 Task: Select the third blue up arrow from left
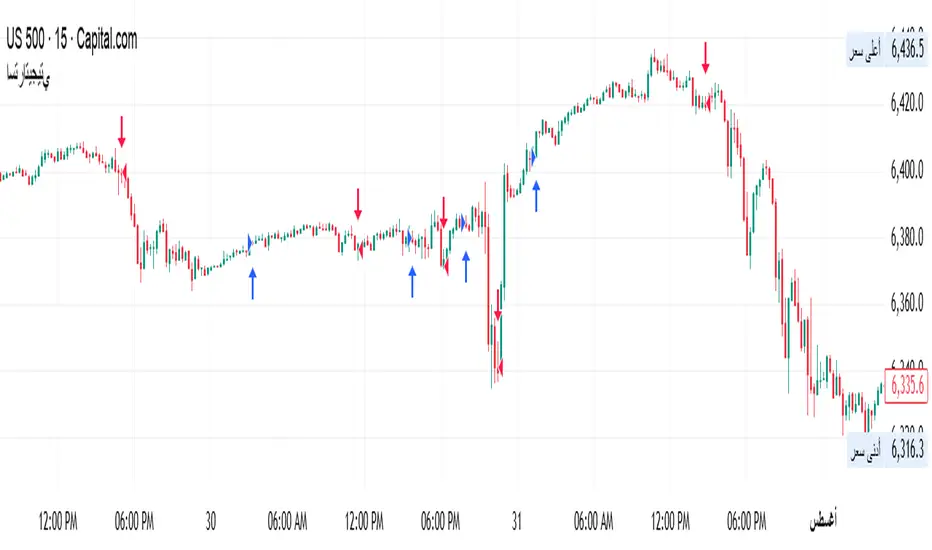pos(466,266)
